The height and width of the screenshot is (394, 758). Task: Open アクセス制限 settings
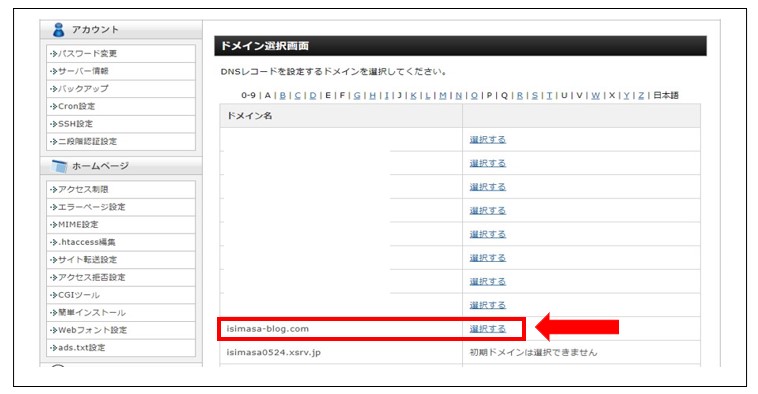tap(83, 190)
